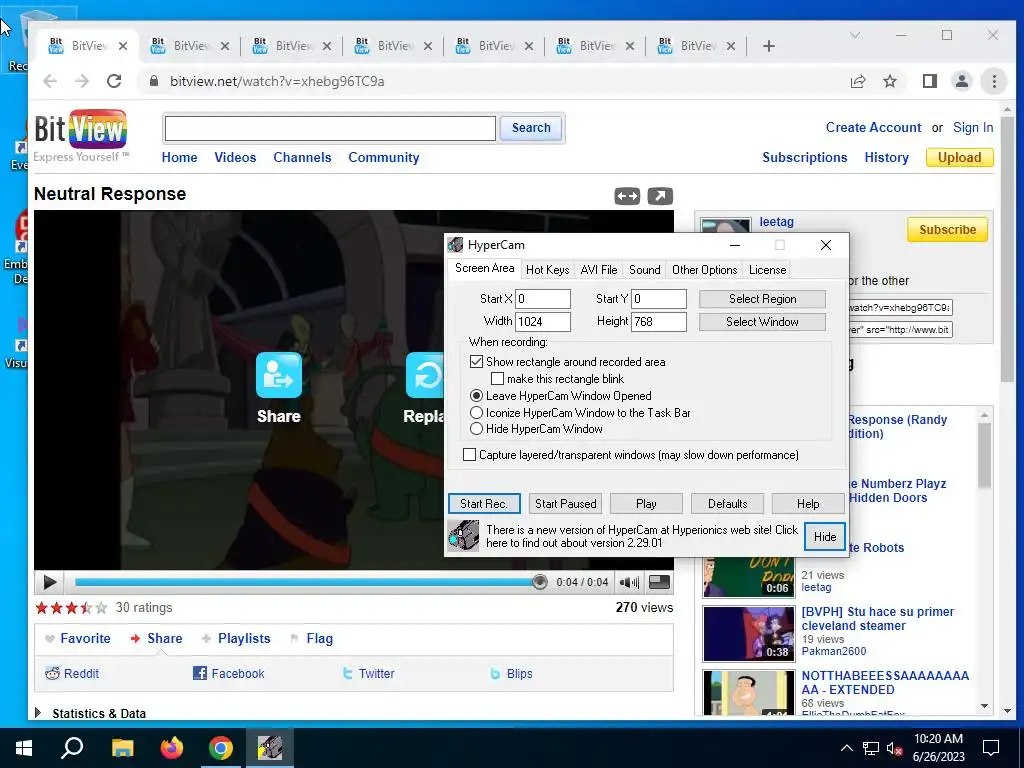Open the Other Options tab
Viewport: 1024px width, 768px height.
[704, 270]
